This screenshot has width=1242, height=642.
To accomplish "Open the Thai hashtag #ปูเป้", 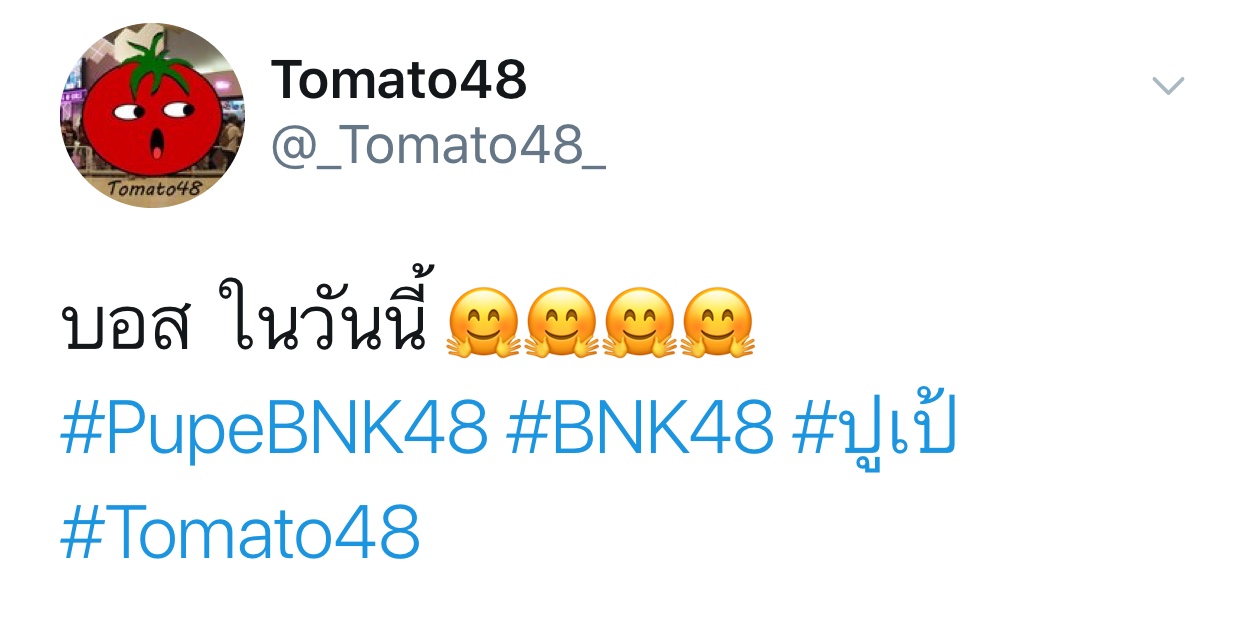I will pos(875,430).
